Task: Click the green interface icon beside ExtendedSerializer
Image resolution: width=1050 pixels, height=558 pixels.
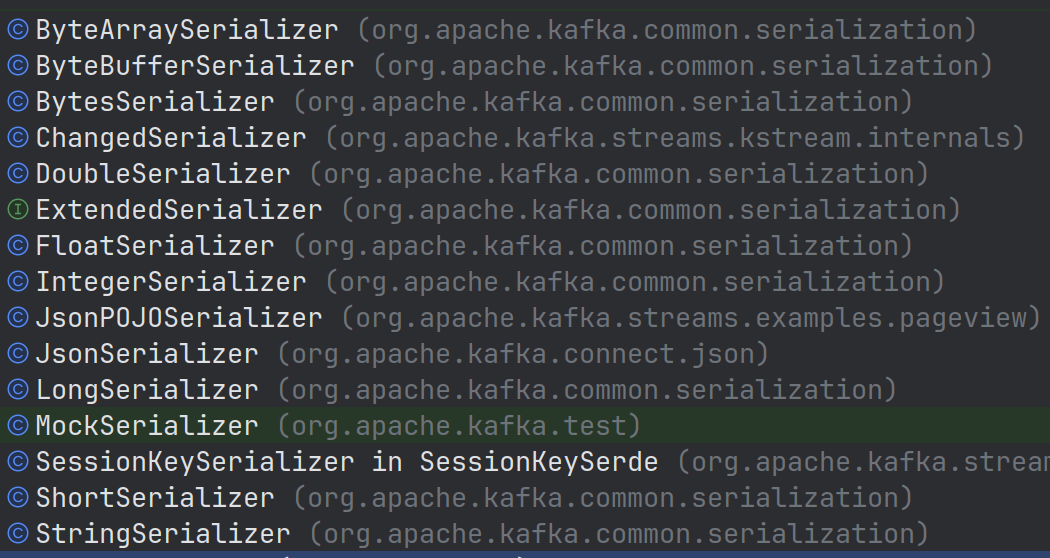Action: [x=18, y=210]
